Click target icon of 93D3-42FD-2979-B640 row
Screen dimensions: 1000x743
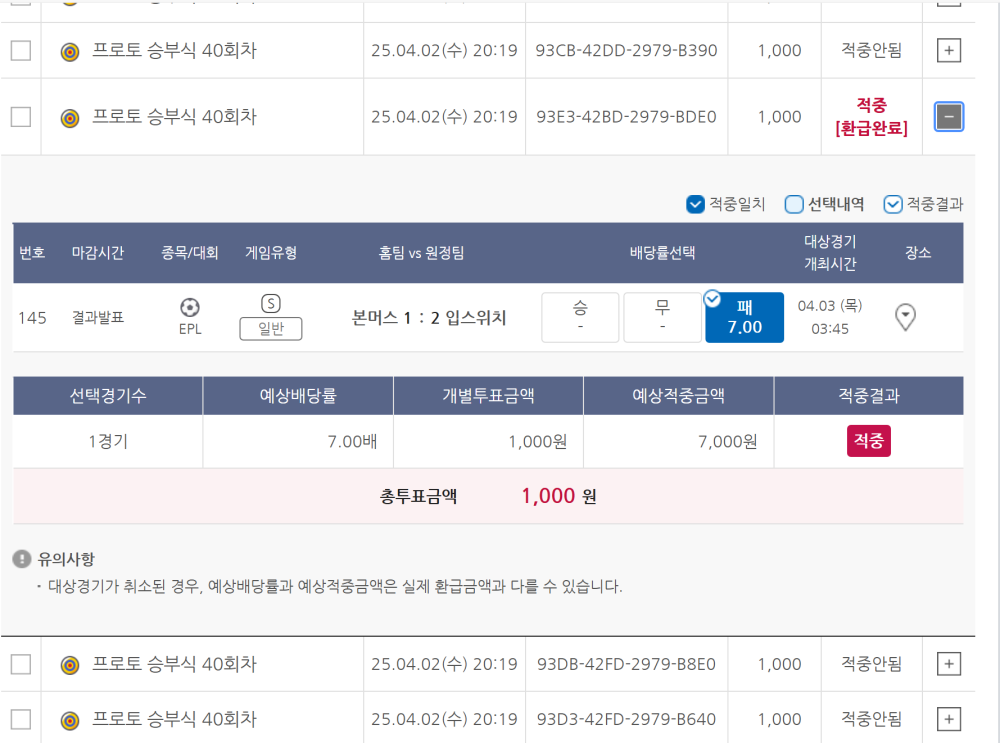point(70,720)
